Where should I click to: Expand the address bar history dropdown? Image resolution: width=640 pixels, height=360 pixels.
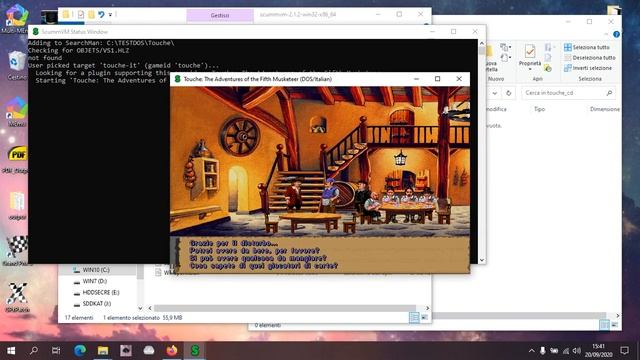pyautogui.click(x=495, y=93)
